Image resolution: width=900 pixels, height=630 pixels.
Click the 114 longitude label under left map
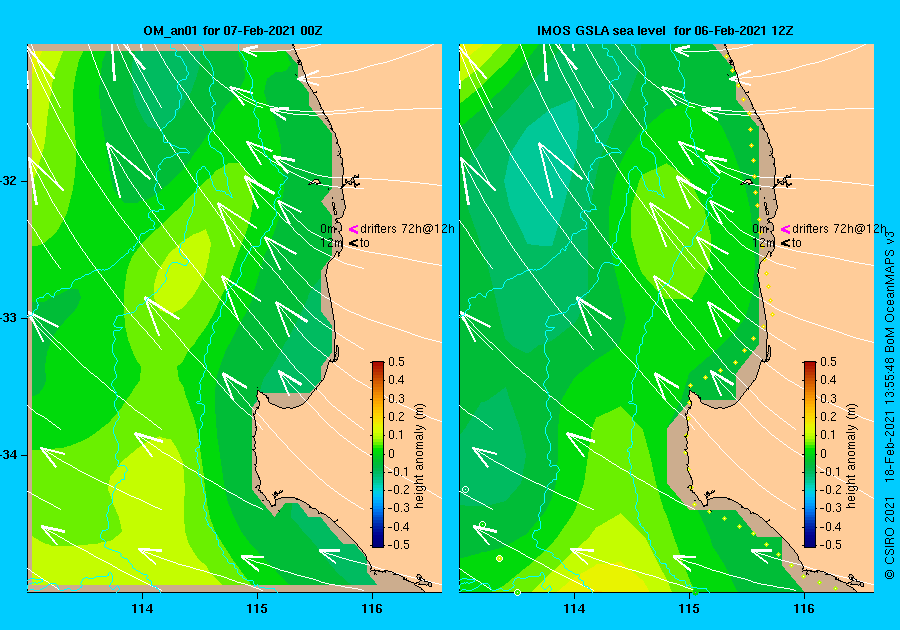click(142, 609)
